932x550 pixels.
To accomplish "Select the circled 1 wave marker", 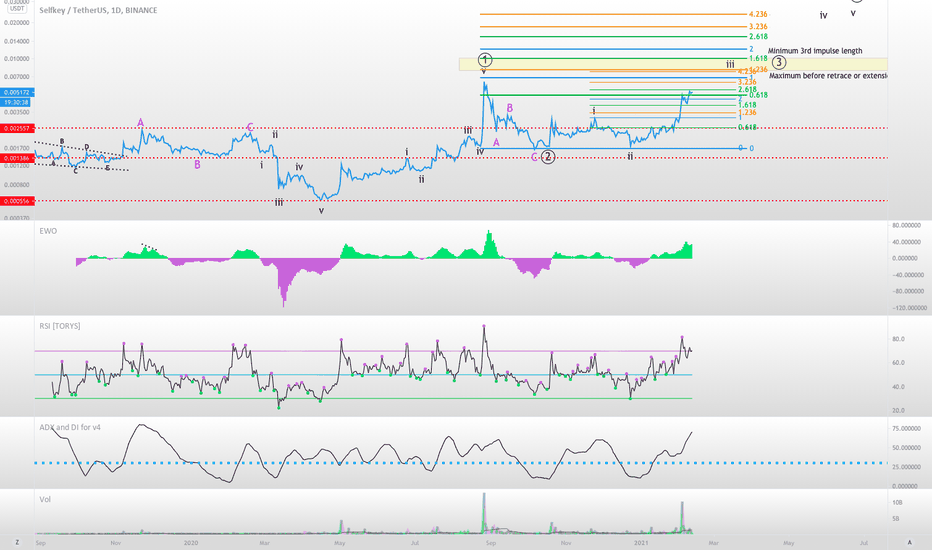I will pos(485,59).
